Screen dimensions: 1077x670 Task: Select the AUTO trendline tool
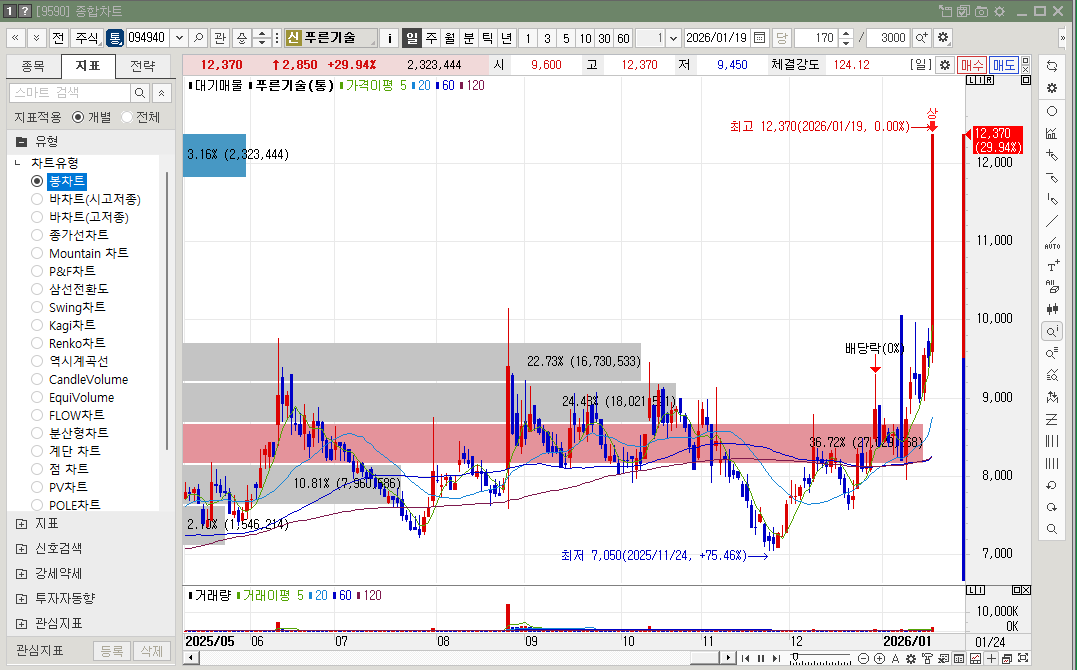pos(1052,243)
